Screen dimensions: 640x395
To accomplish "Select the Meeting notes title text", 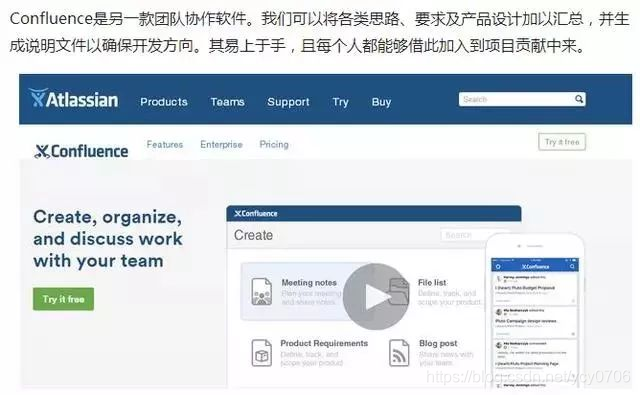I will 309,282.
